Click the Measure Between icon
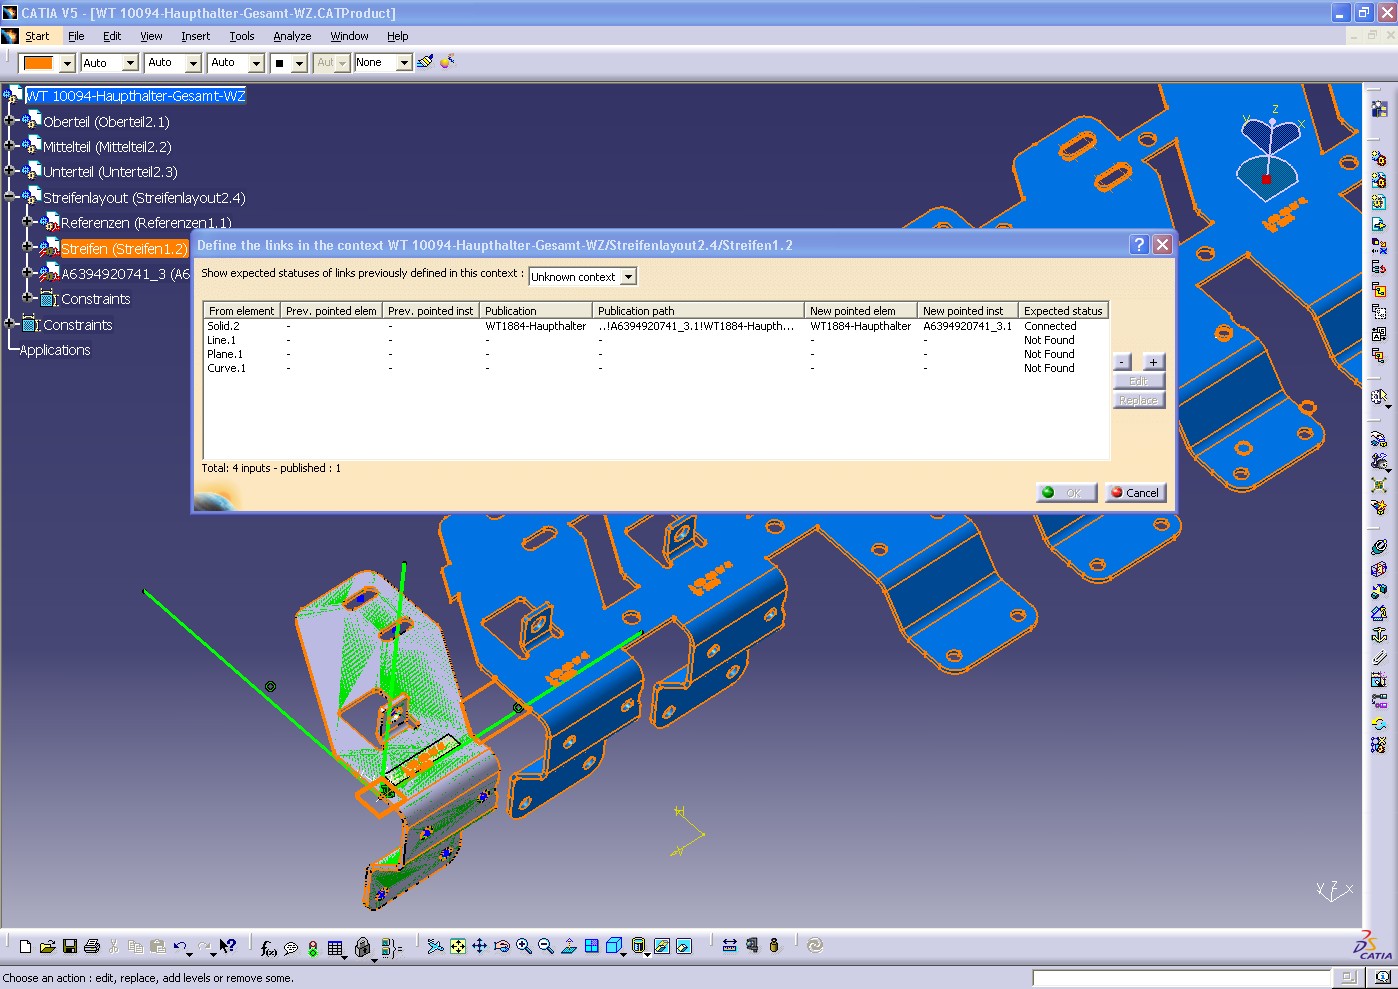Image resolution: width=1398 pixels, height=989 pixels. point(729,946)
